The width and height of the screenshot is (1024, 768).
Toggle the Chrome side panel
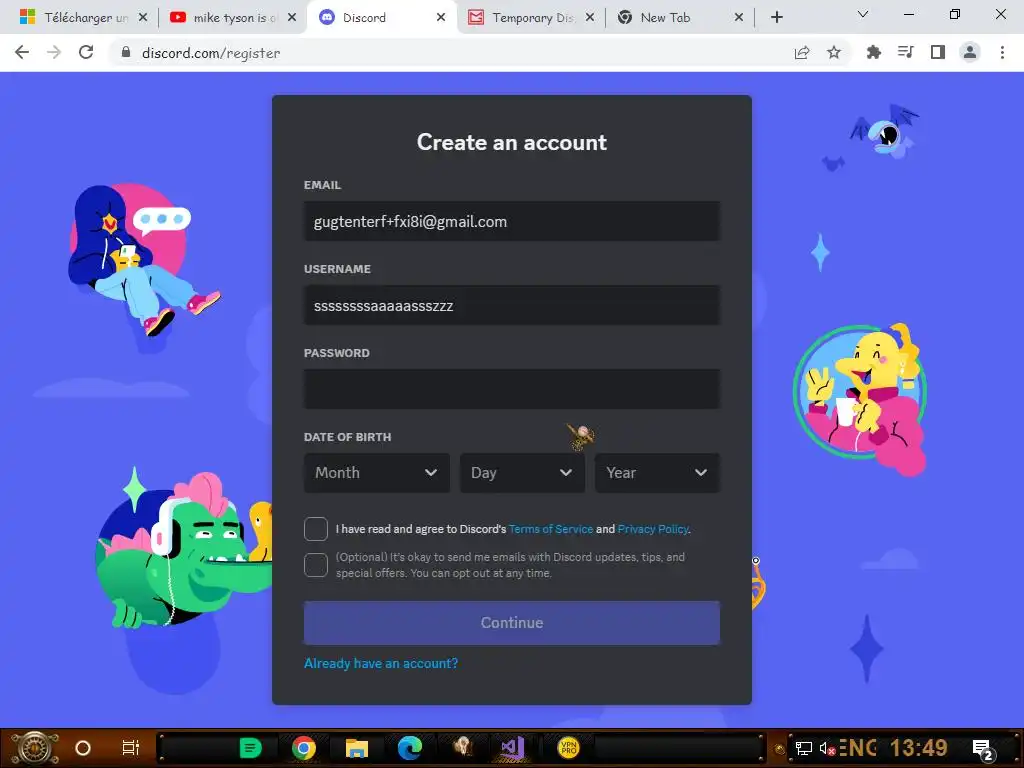pos(938,52)
